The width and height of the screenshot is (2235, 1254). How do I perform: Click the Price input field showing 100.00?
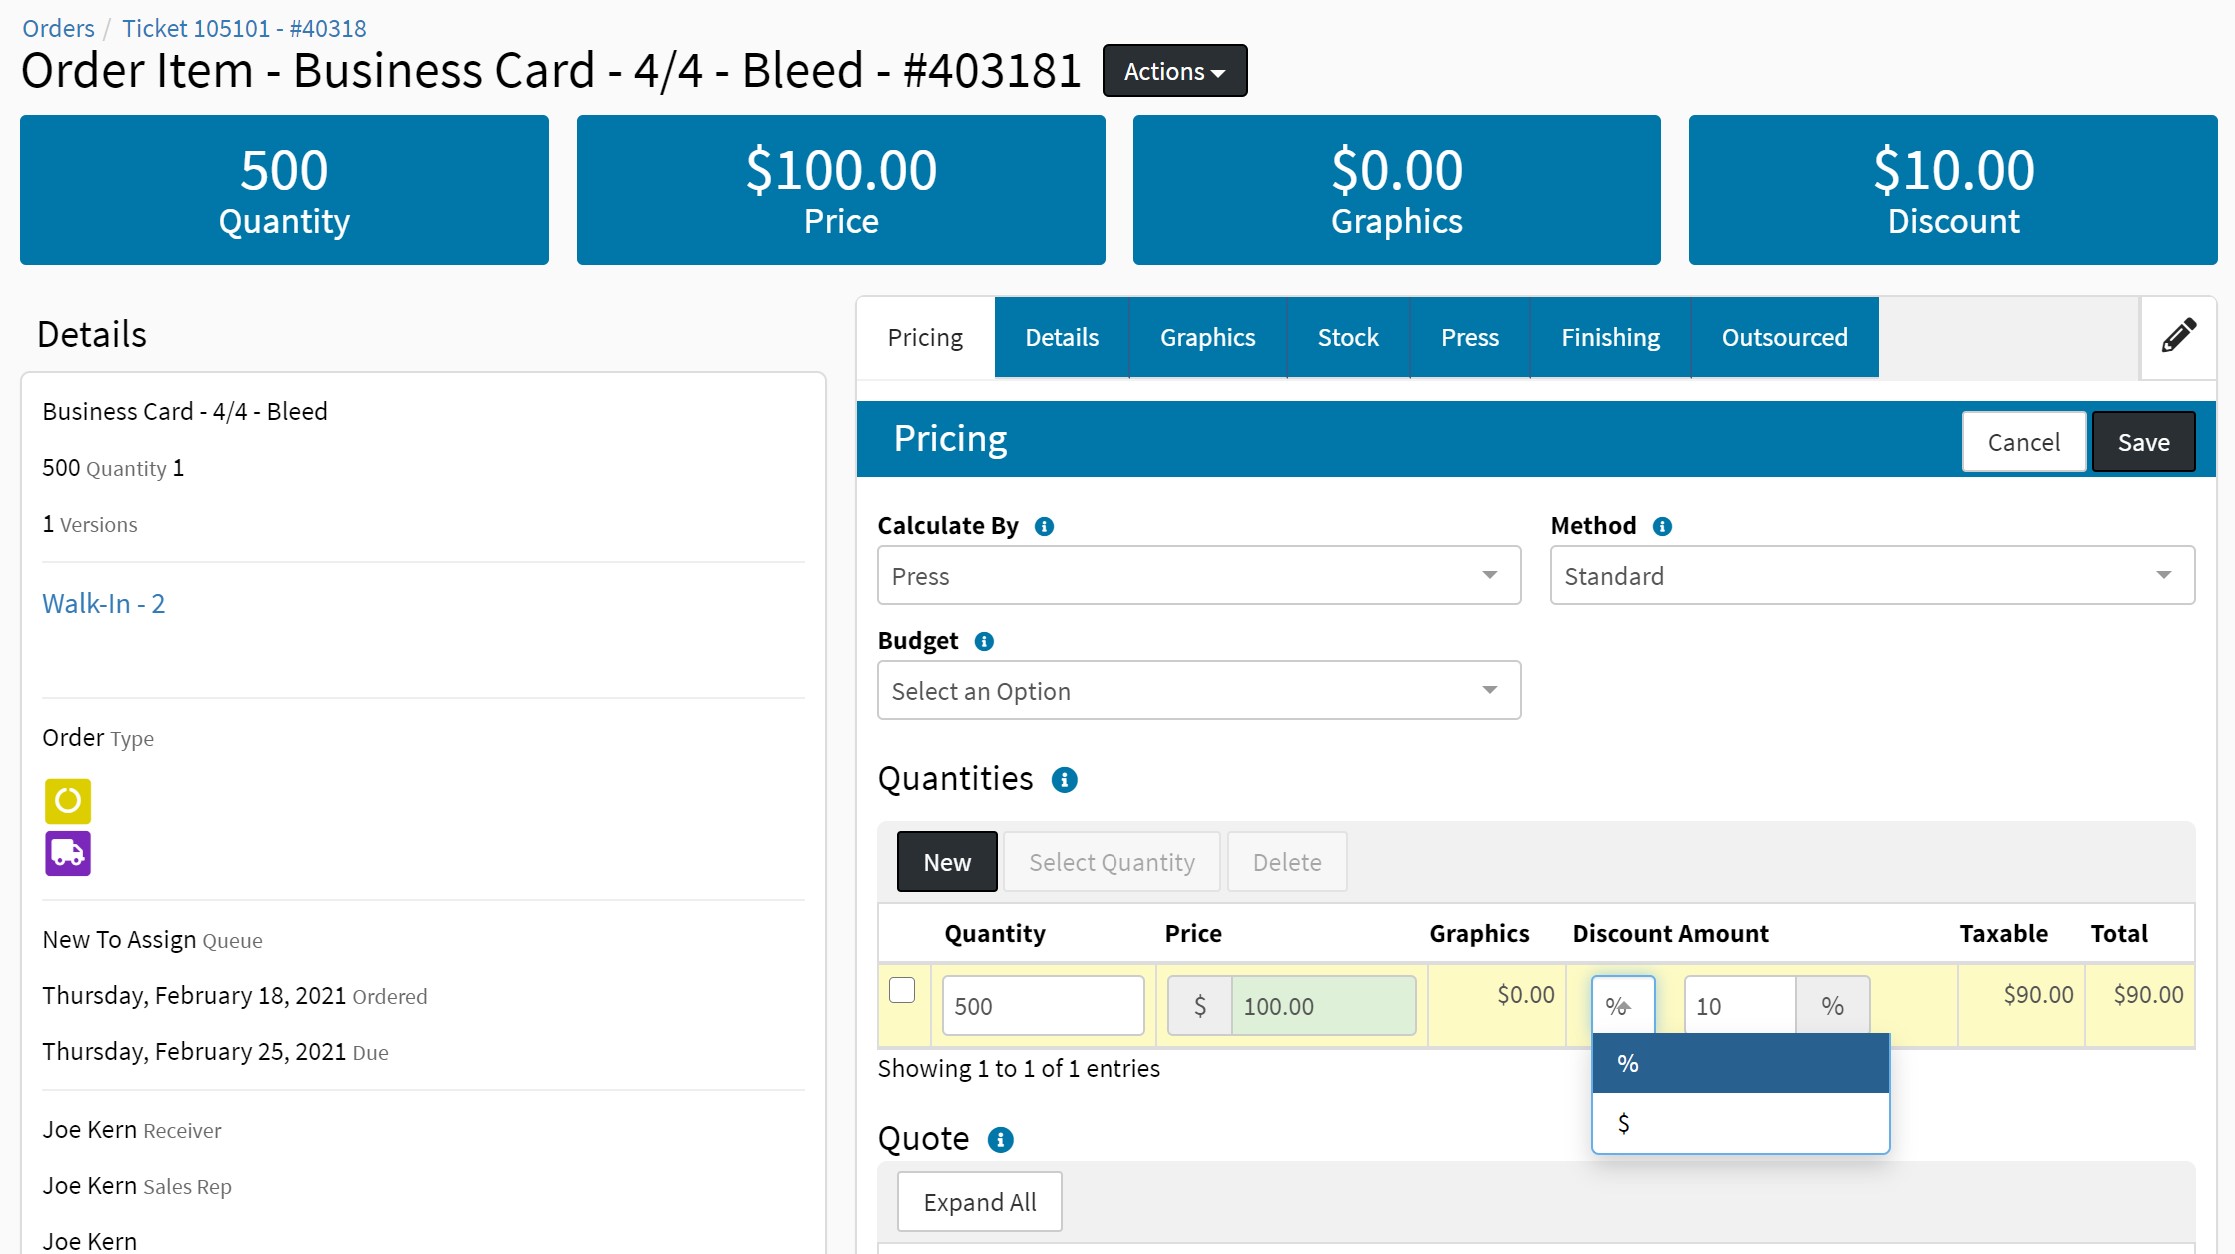tap(1322, 1006)
